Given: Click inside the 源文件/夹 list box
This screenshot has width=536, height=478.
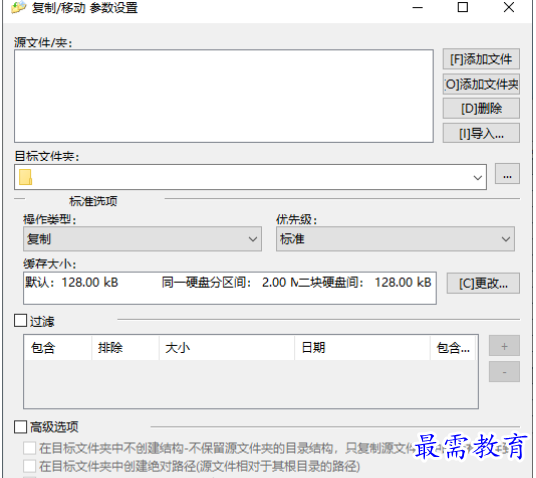Looking at the screenshot, I should point(224,96).
